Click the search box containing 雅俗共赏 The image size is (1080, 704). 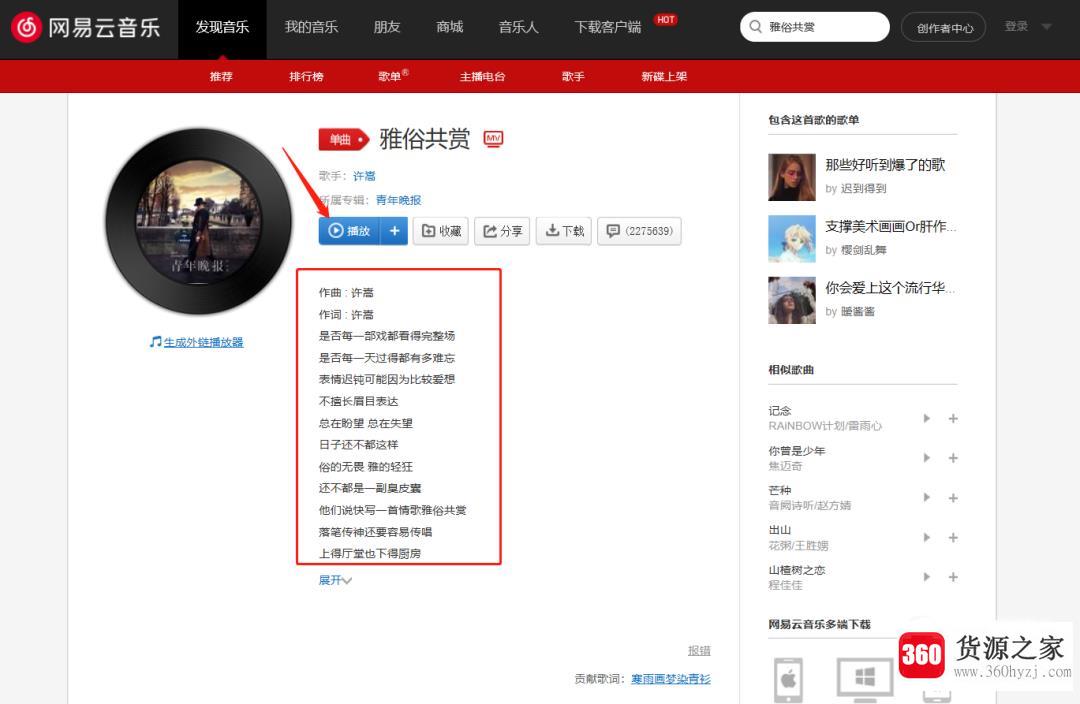815,27
